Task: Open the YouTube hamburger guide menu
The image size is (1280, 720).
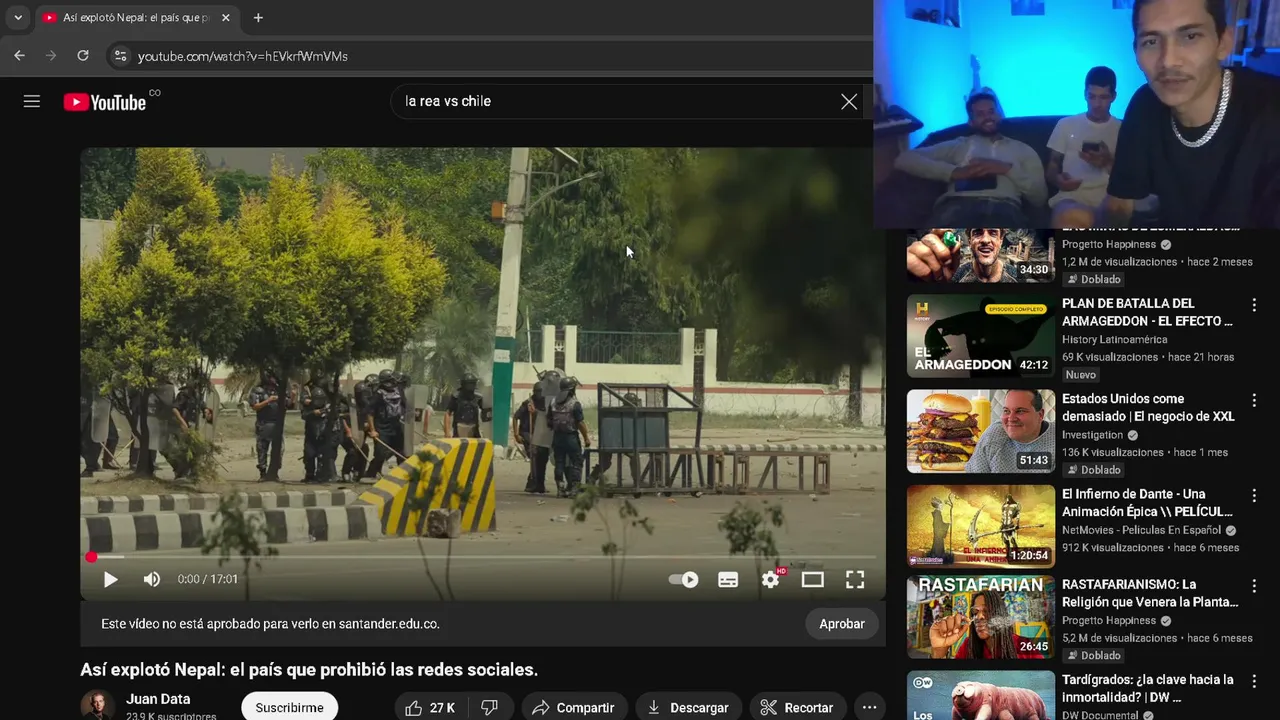Action: pos(32,101)
